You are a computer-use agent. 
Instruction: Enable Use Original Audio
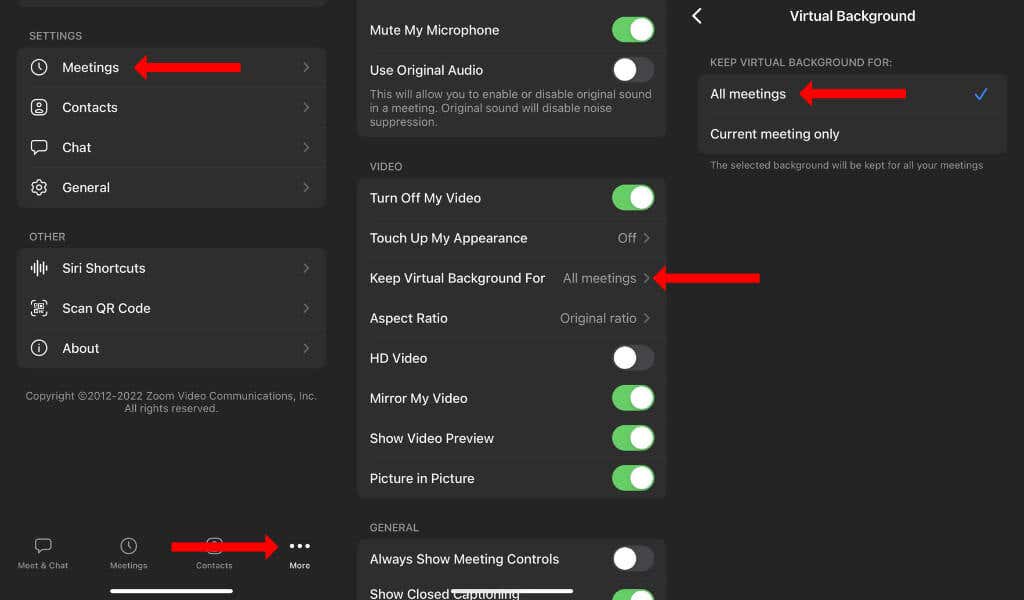pyautogui.click(x=632, y=70)
